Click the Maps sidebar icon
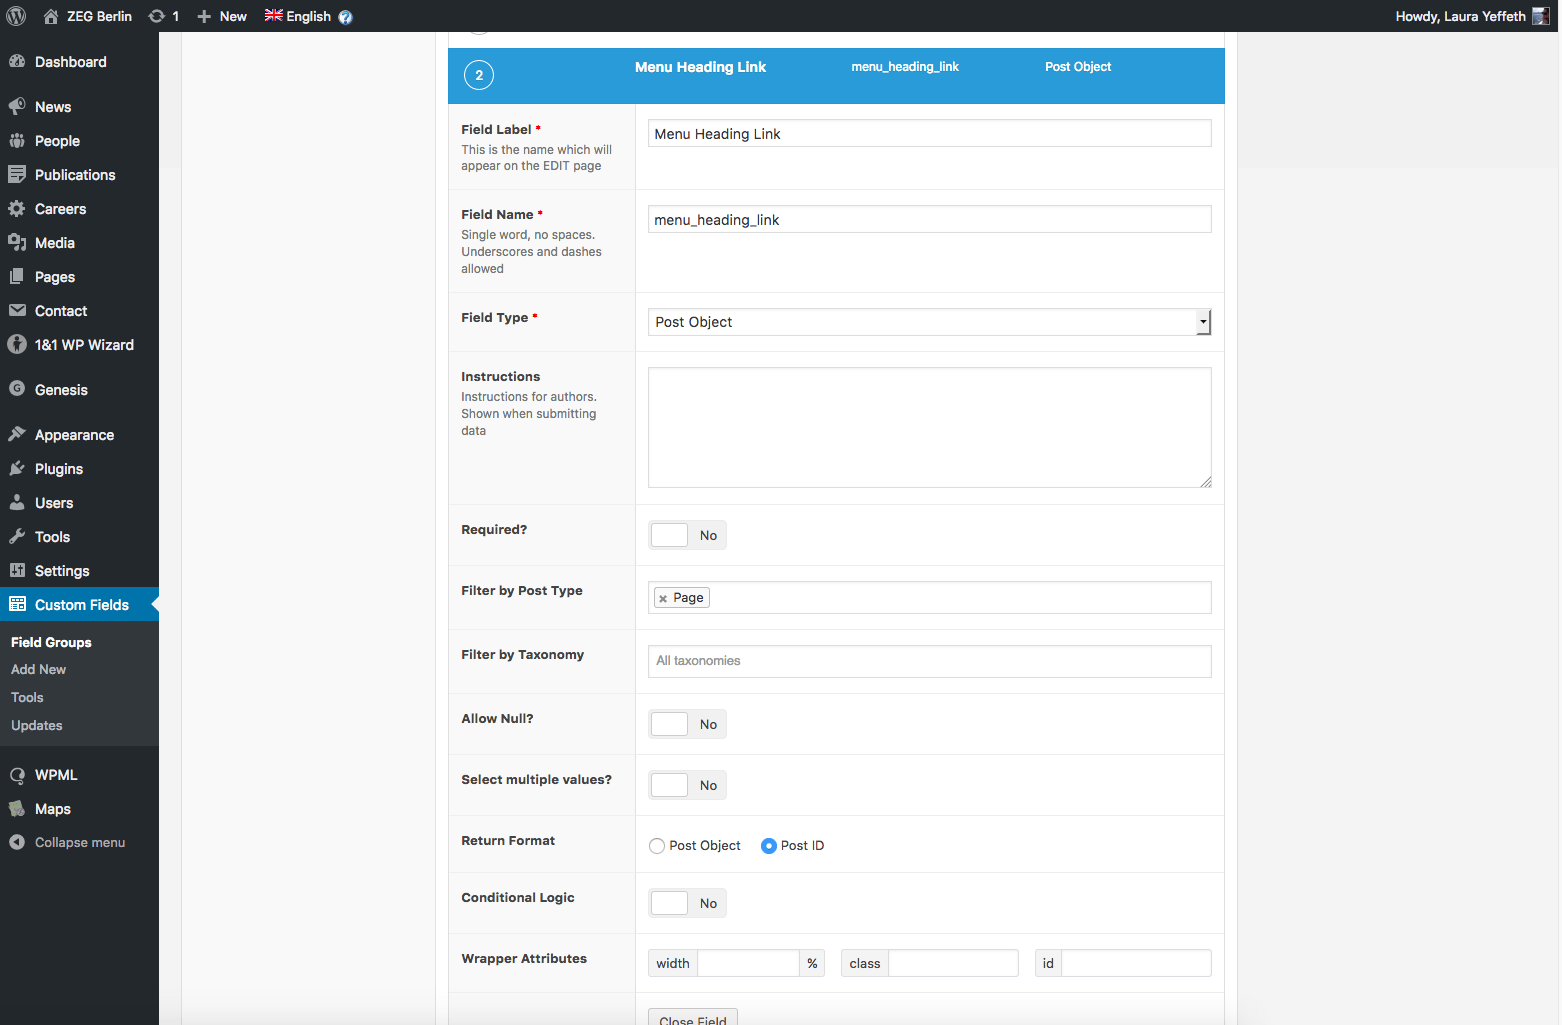This screenshot has height=1025, width=1562. tap(17, 808)
